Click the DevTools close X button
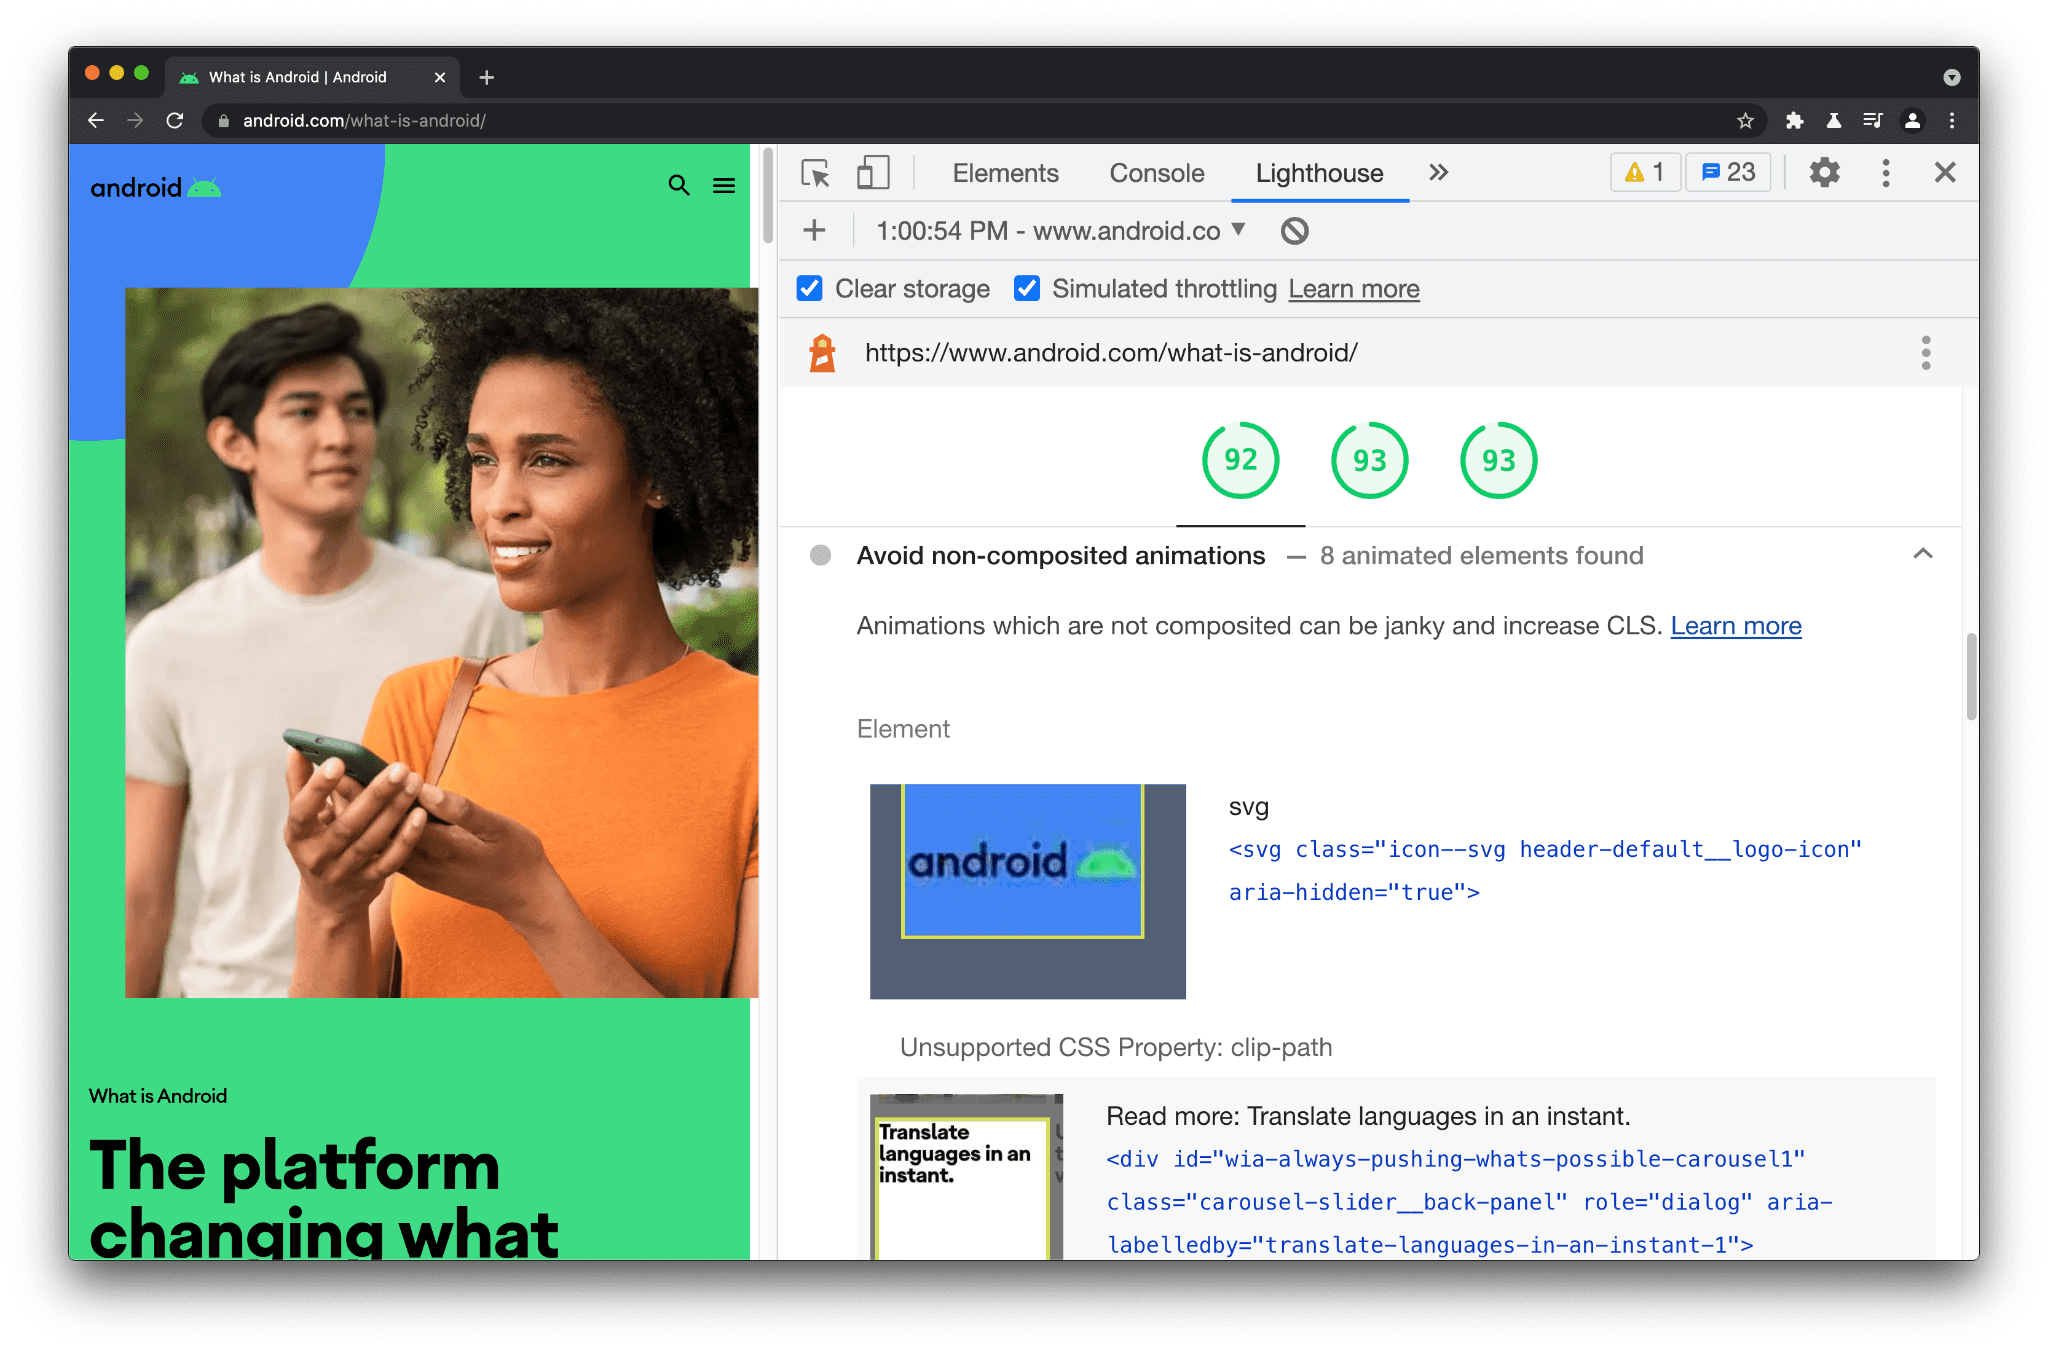The image size is (2048, 1351). point(1946,172)
